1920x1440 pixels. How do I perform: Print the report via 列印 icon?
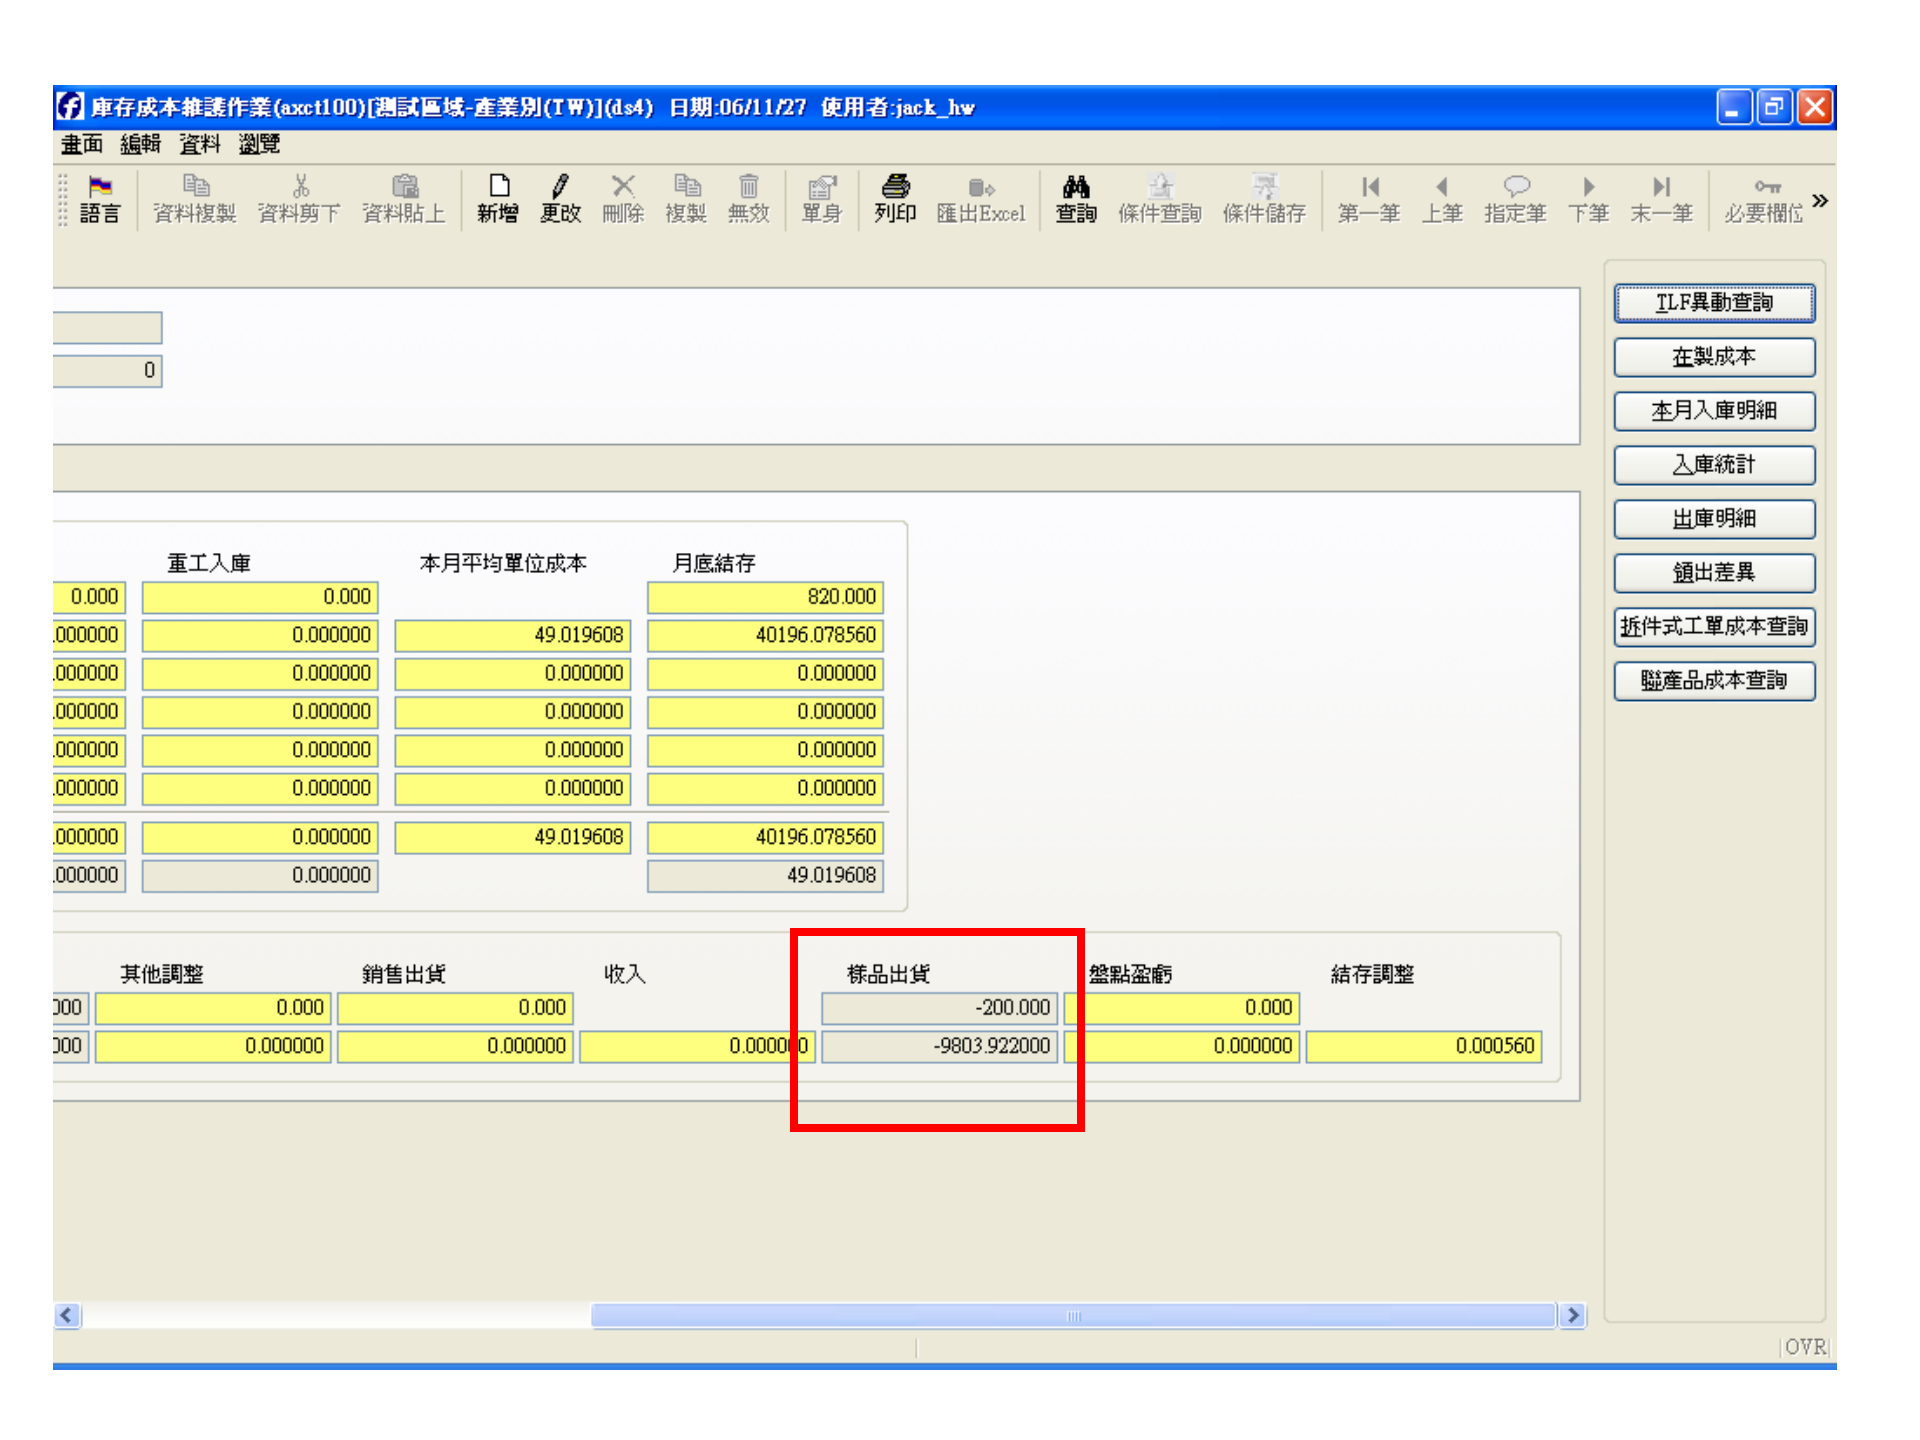click(895, 198)
